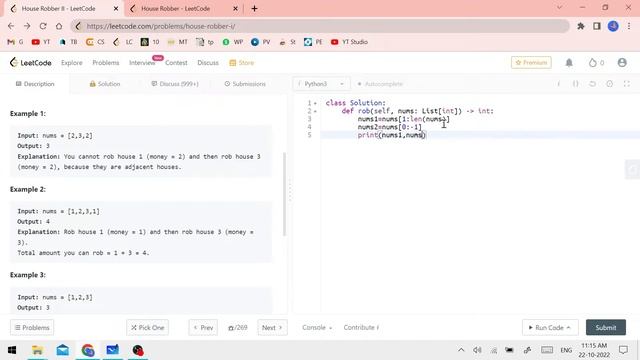Open the Problems list button
Image resolution: width=640 pixels, height=360 pixels.
tap(32, 327)
